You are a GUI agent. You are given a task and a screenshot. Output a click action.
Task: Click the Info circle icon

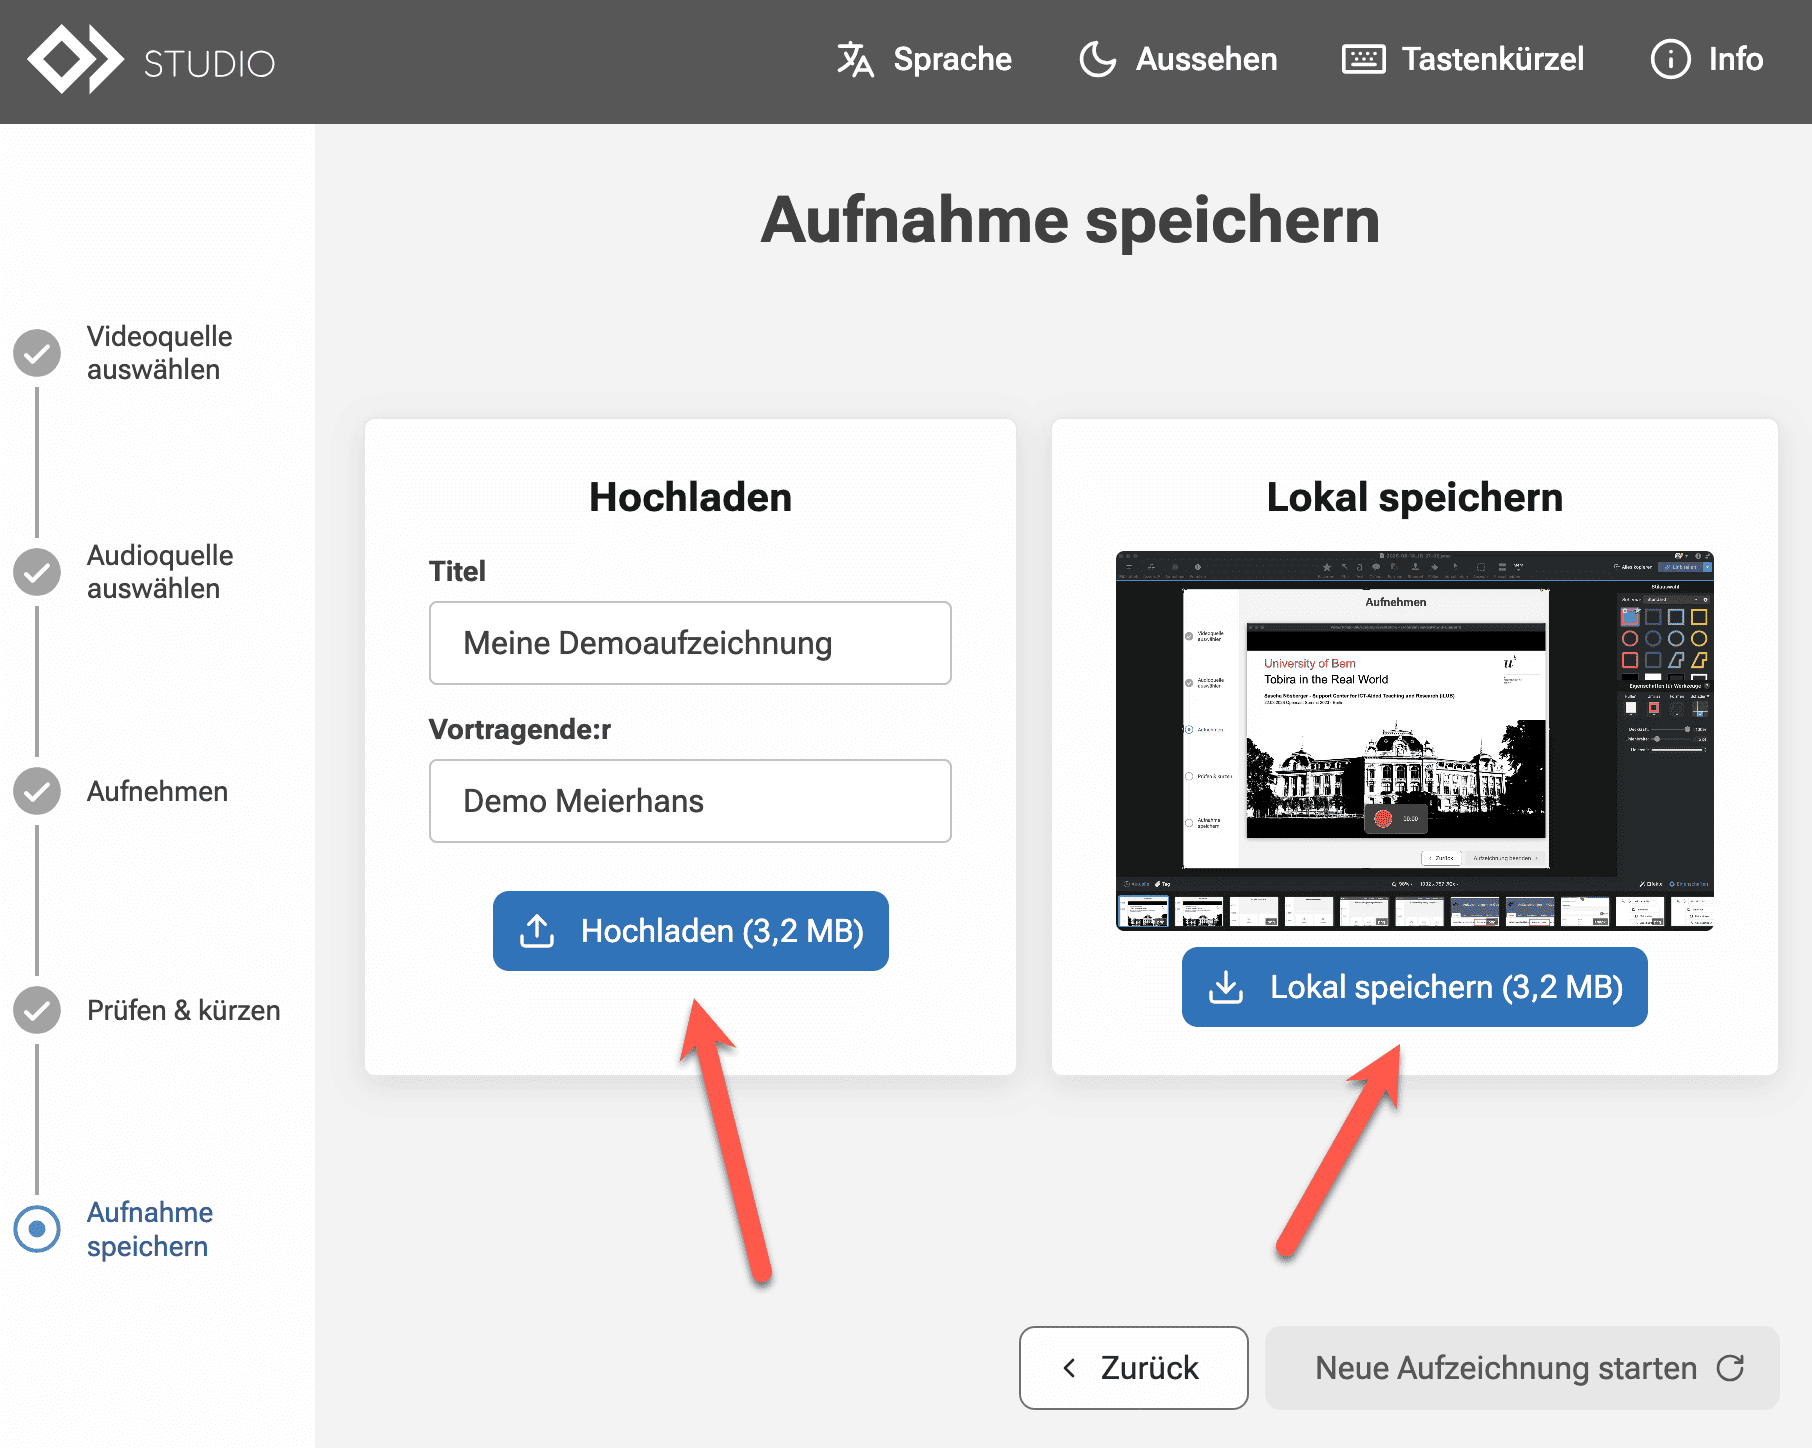point(1670,60)
